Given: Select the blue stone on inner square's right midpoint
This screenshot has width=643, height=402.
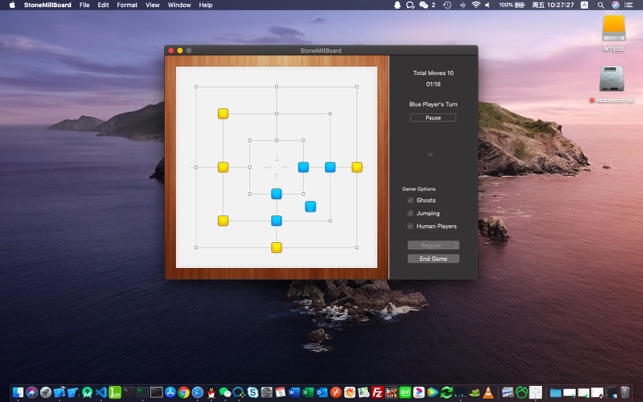Looking at the screenshot, I should 303,167.
